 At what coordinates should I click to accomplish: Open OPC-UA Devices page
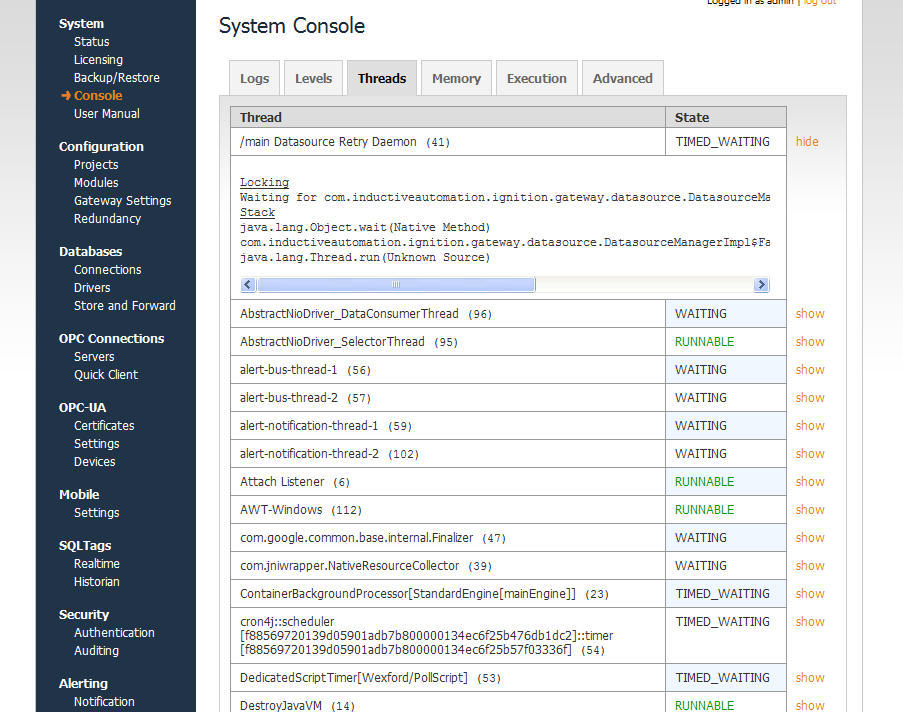pos(94,461)
